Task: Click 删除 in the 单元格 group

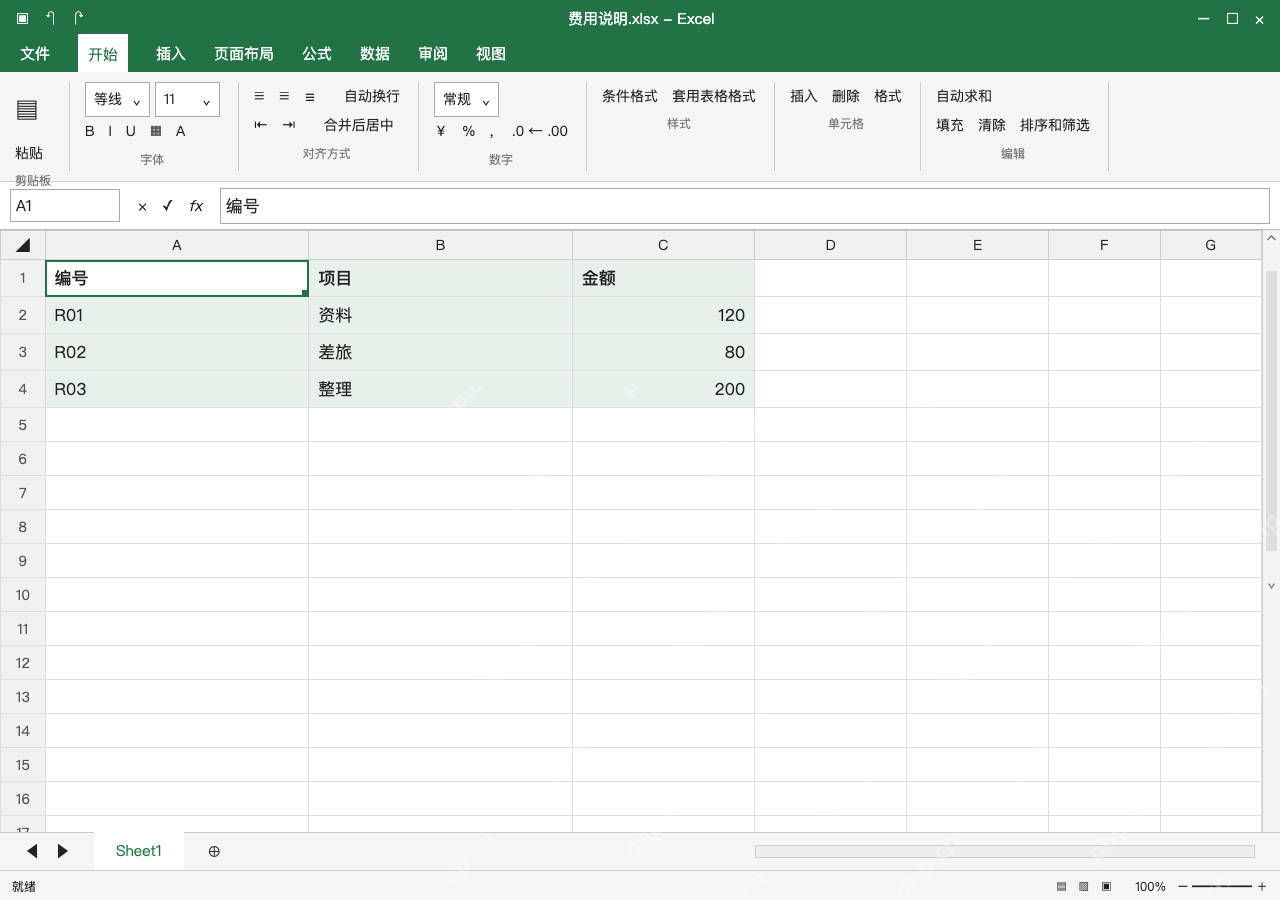Action: click(x=846, y=96)
